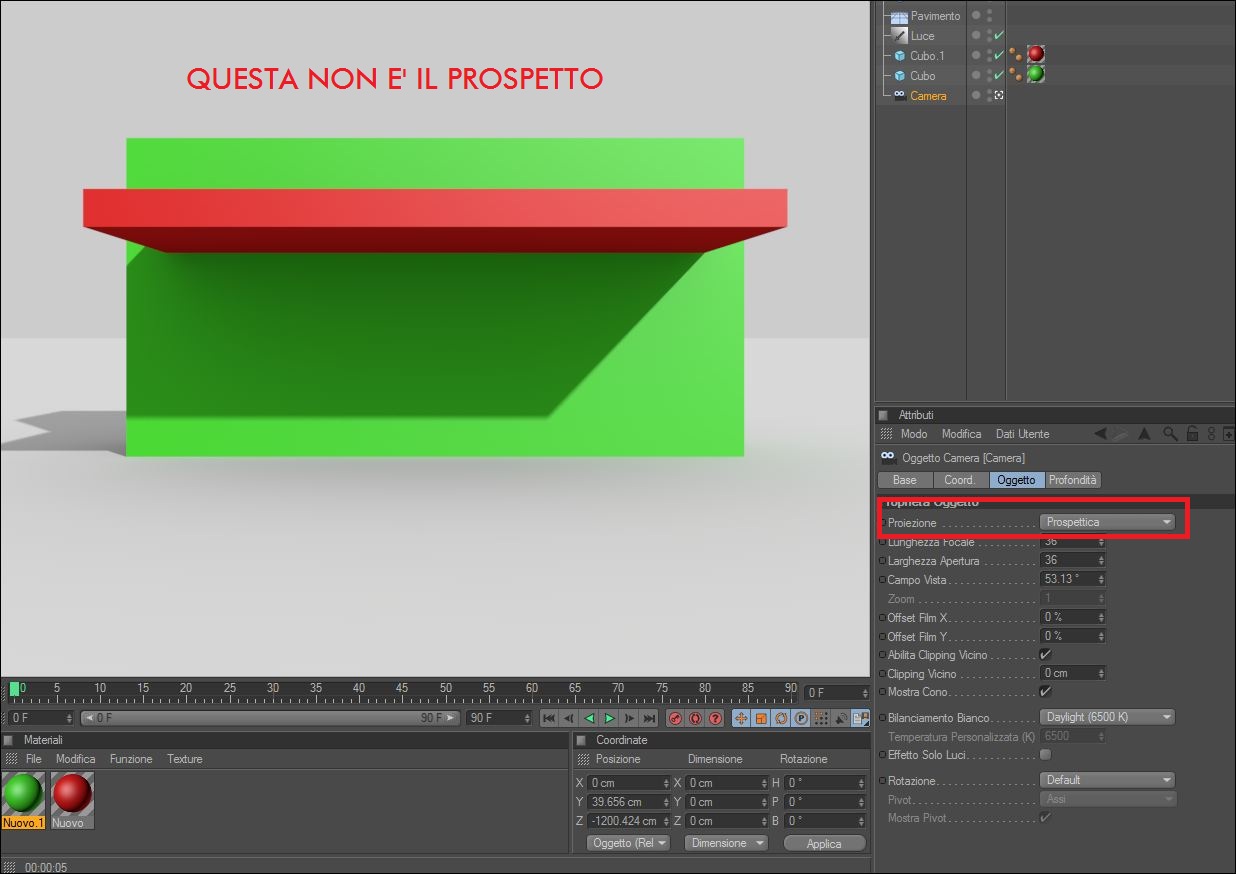Toggle Mostra Cono checkbox
Screen dimensions: 1236x874
[x=1046, y=691]
